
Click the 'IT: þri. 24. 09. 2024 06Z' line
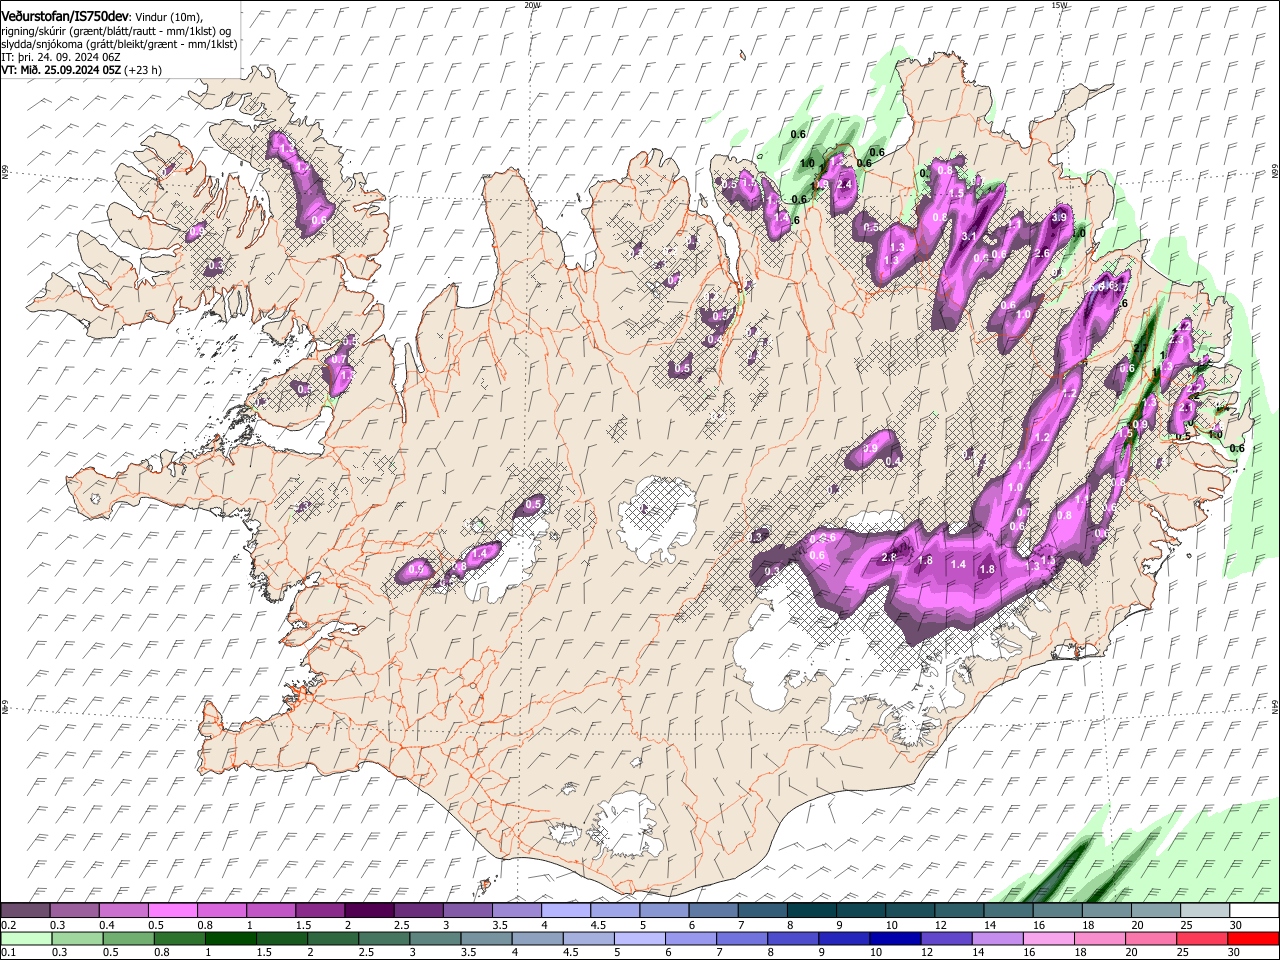point(62,57)
